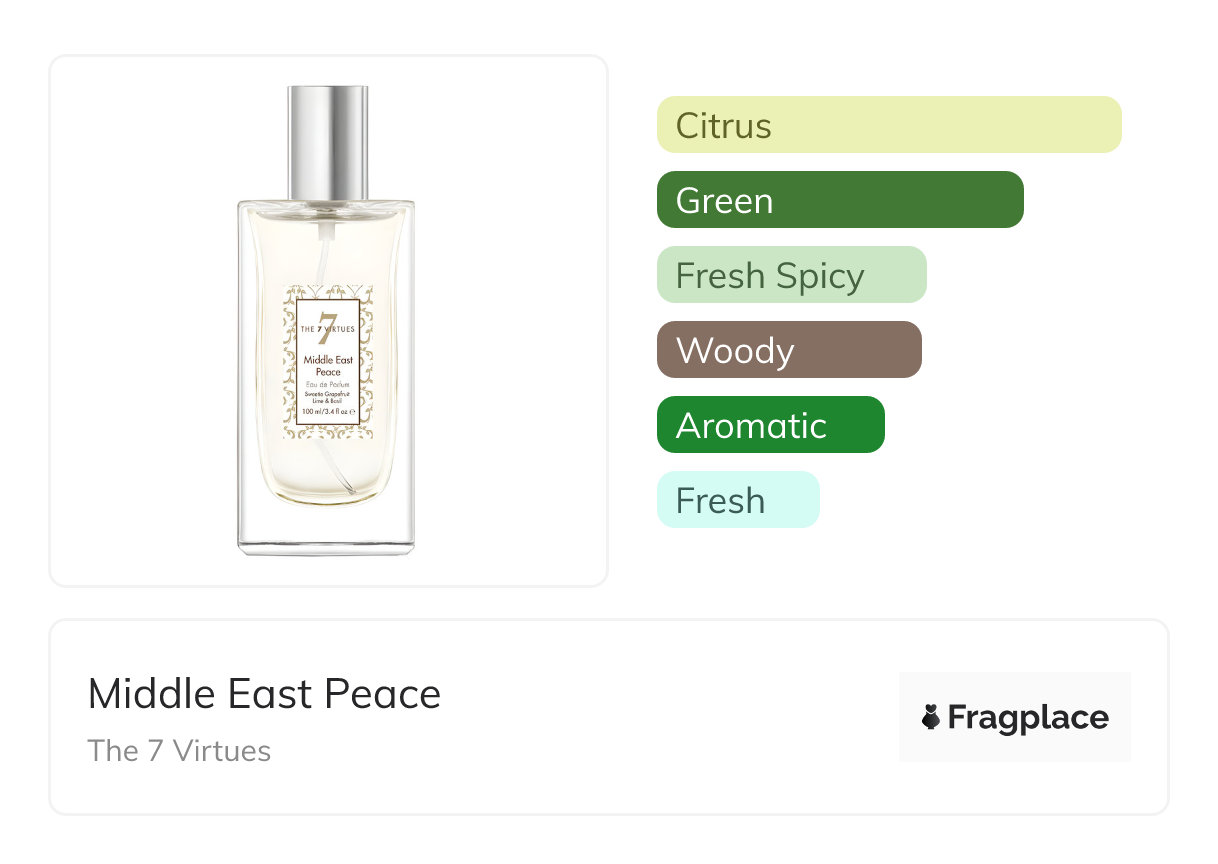Select the Citrus accord bar
This screenshot has width=1218, height=864.
pos(888,125)
